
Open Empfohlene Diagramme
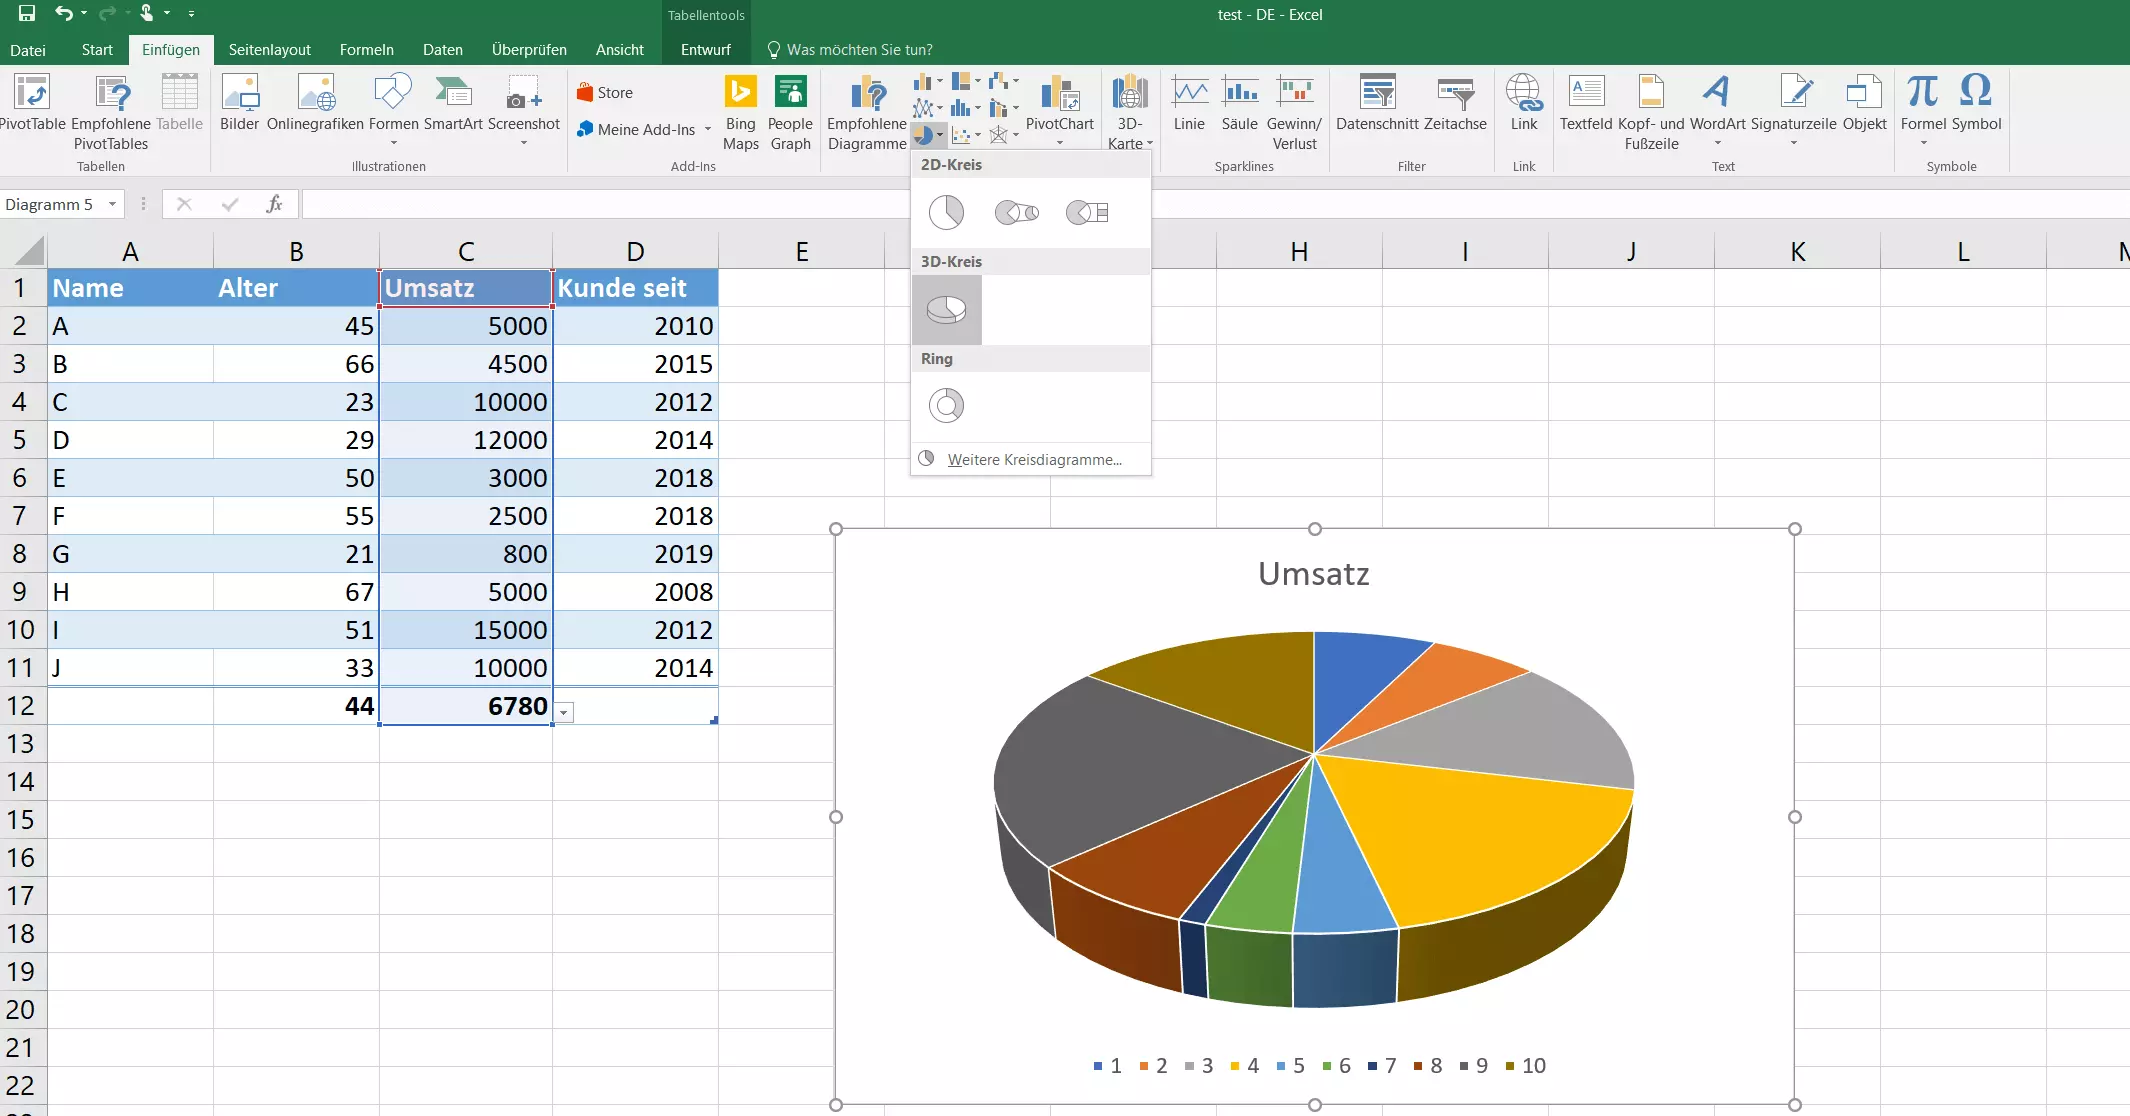click(867, 112)
